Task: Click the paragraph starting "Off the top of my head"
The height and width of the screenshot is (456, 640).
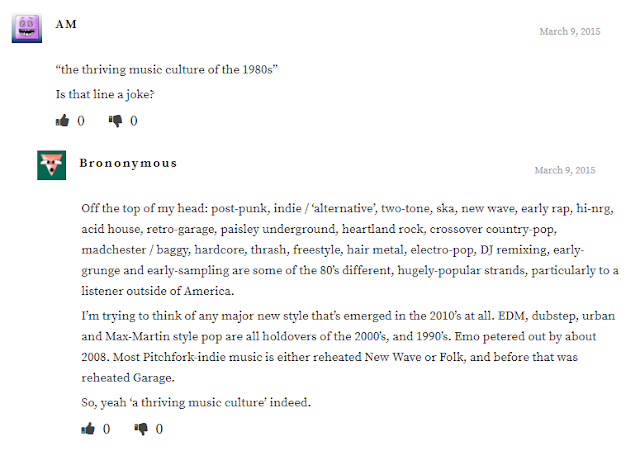Action: tap(350, 249)
